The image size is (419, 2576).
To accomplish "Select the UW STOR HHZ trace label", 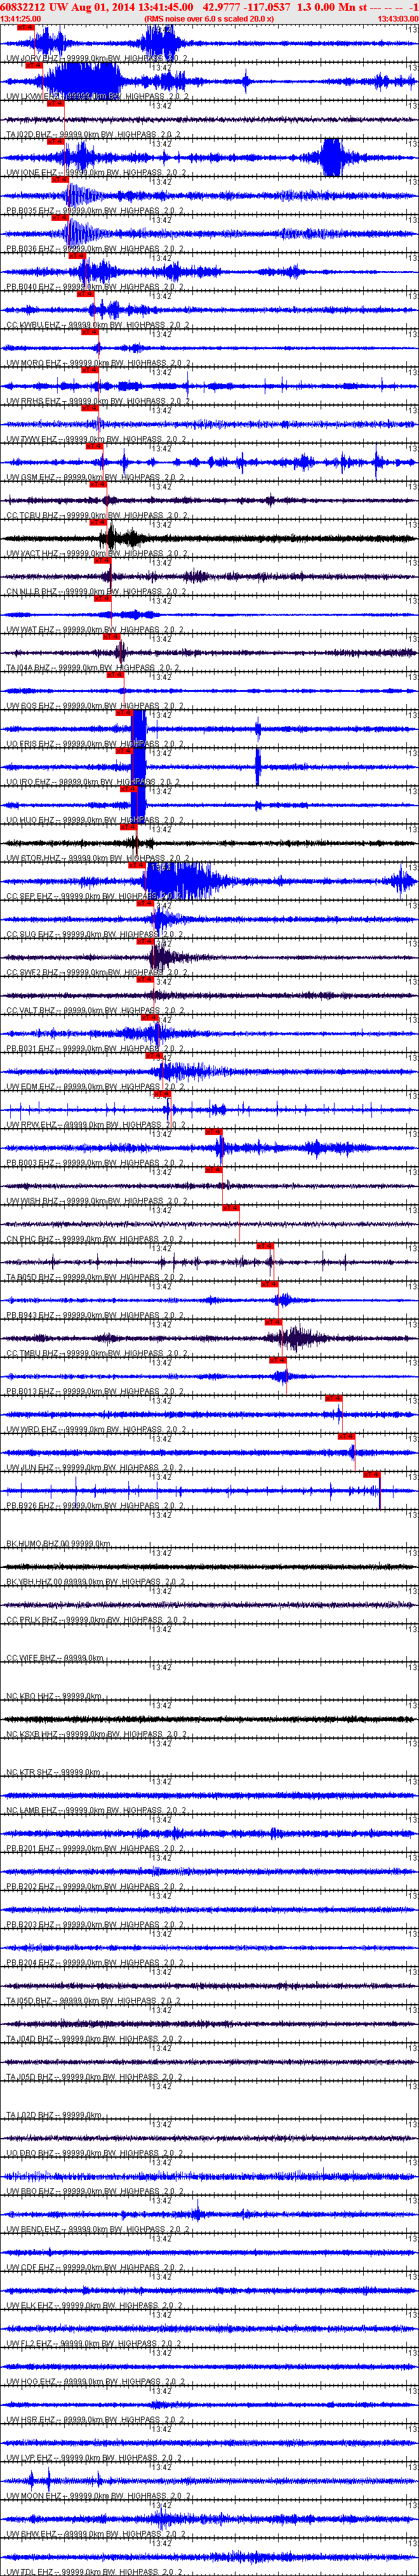I will pos(97,858).
